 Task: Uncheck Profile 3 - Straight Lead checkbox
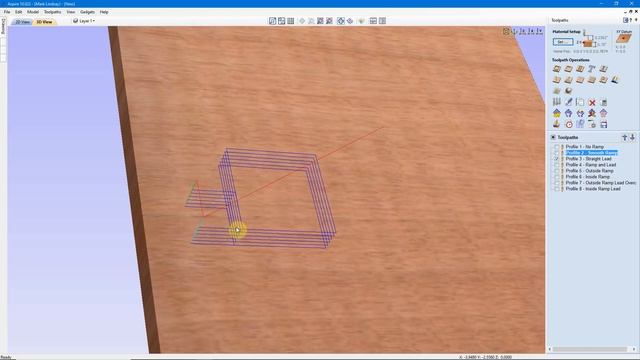point(556,159)
